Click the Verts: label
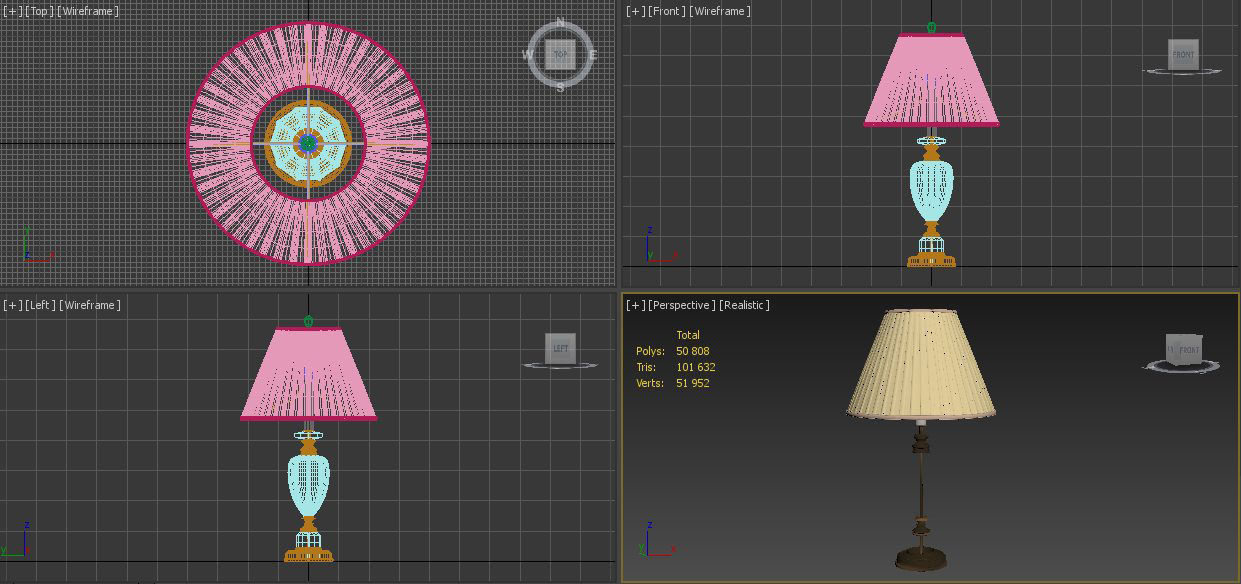The width and height of the screenshot is (1241, 584). tap(650, 383)
